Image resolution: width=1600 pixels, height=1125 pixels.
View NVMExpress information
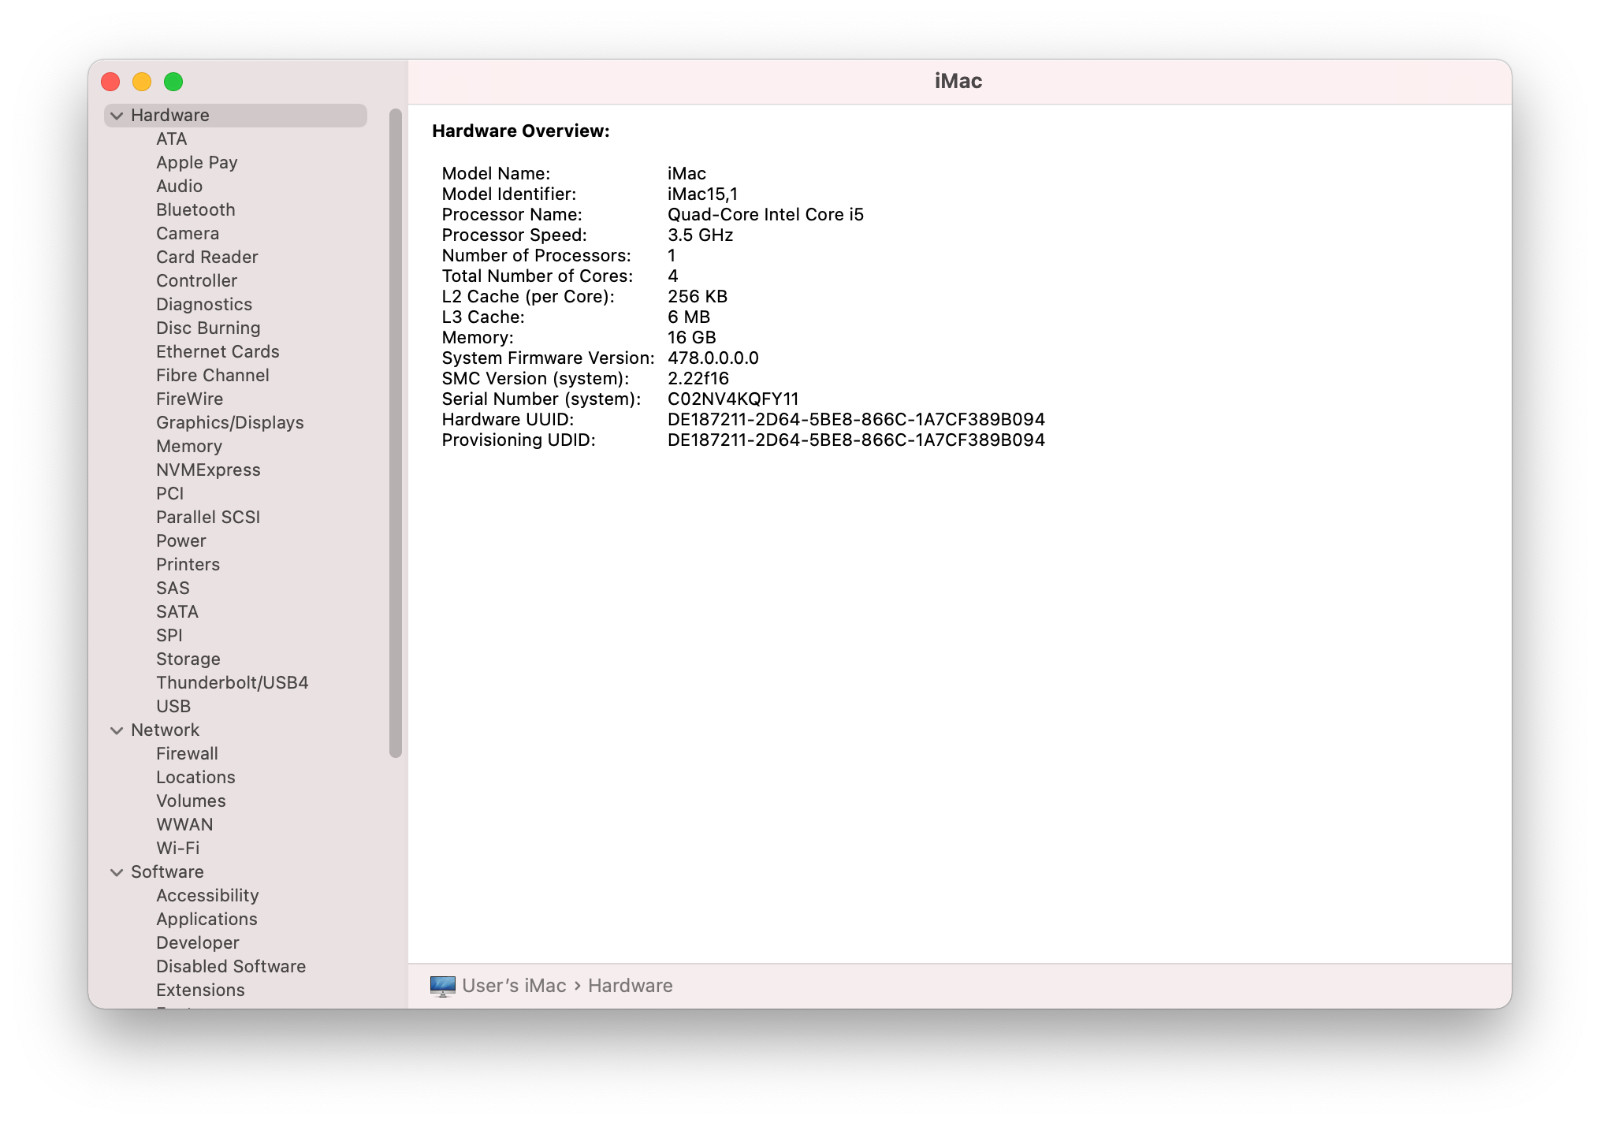pos(208,470)
